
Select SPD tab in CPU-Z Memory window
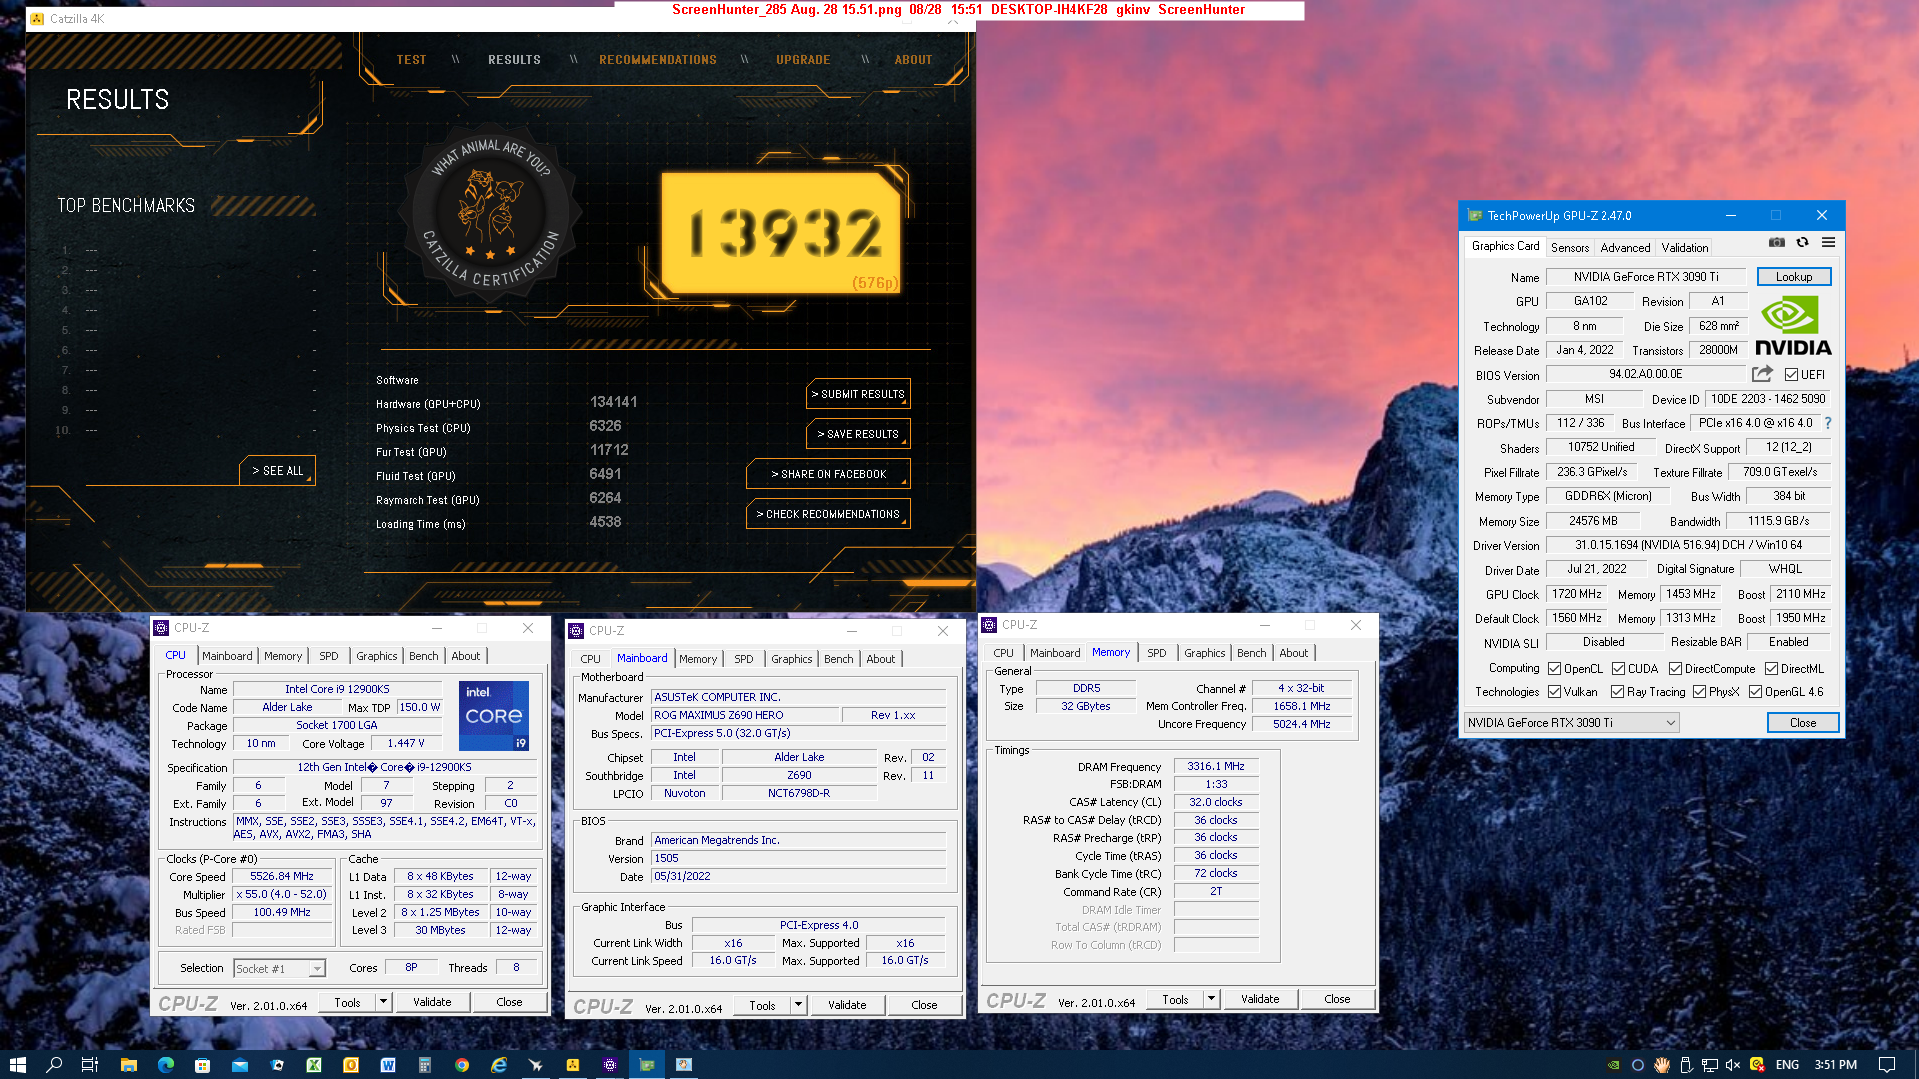(1157, 653)
